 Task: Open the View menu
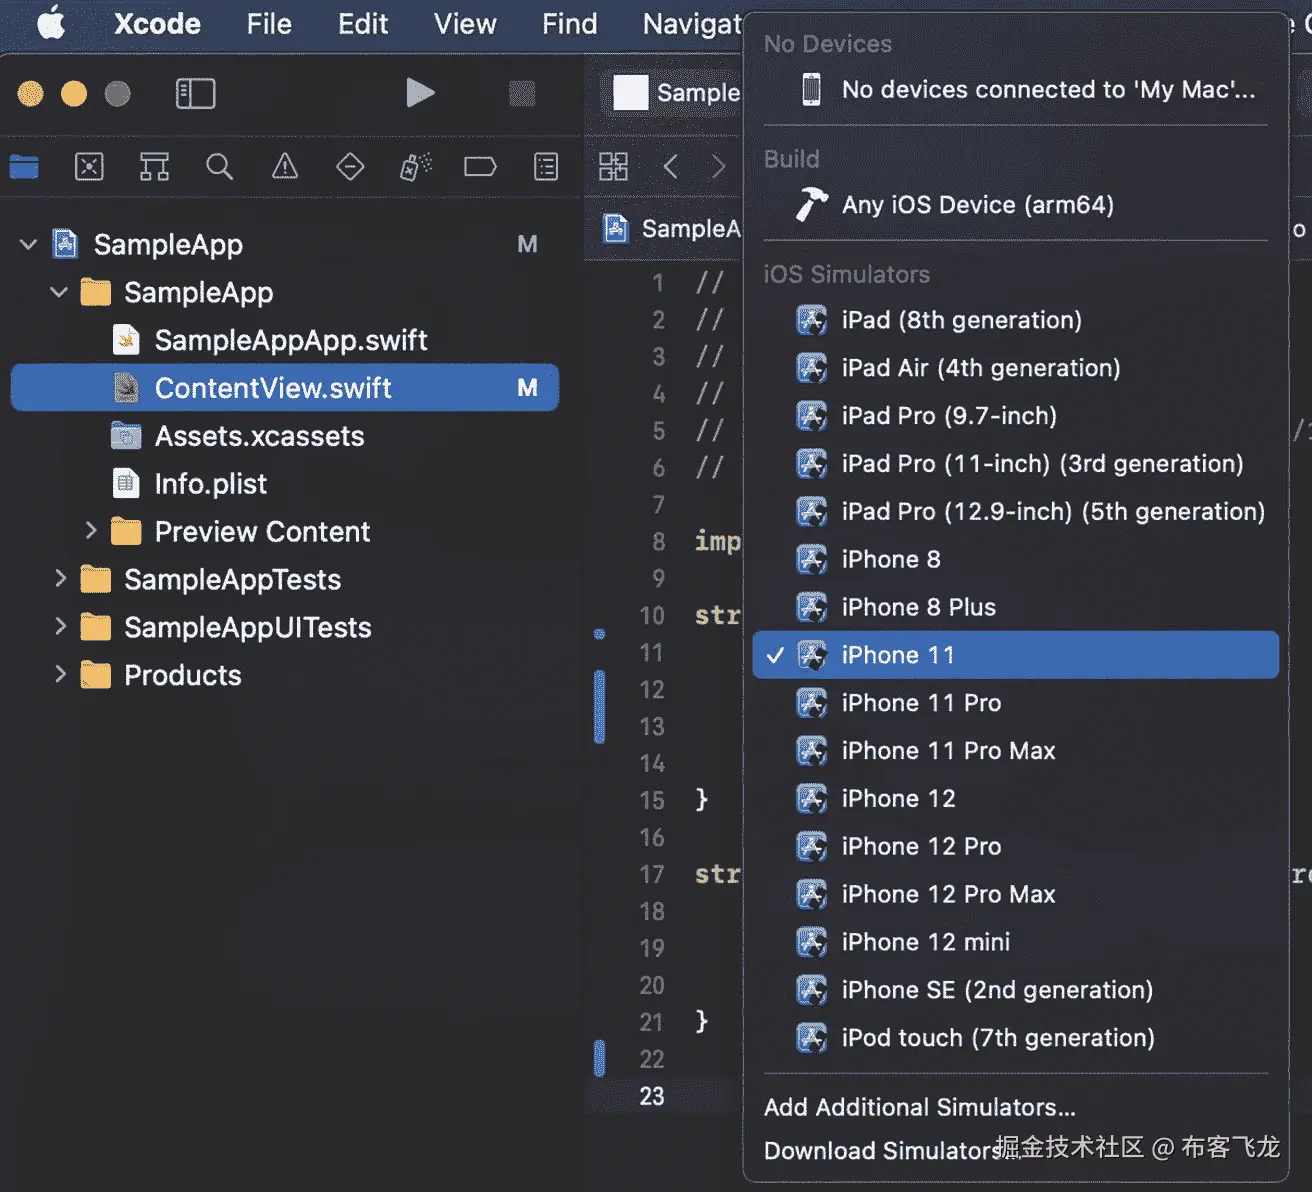(465, 23)
